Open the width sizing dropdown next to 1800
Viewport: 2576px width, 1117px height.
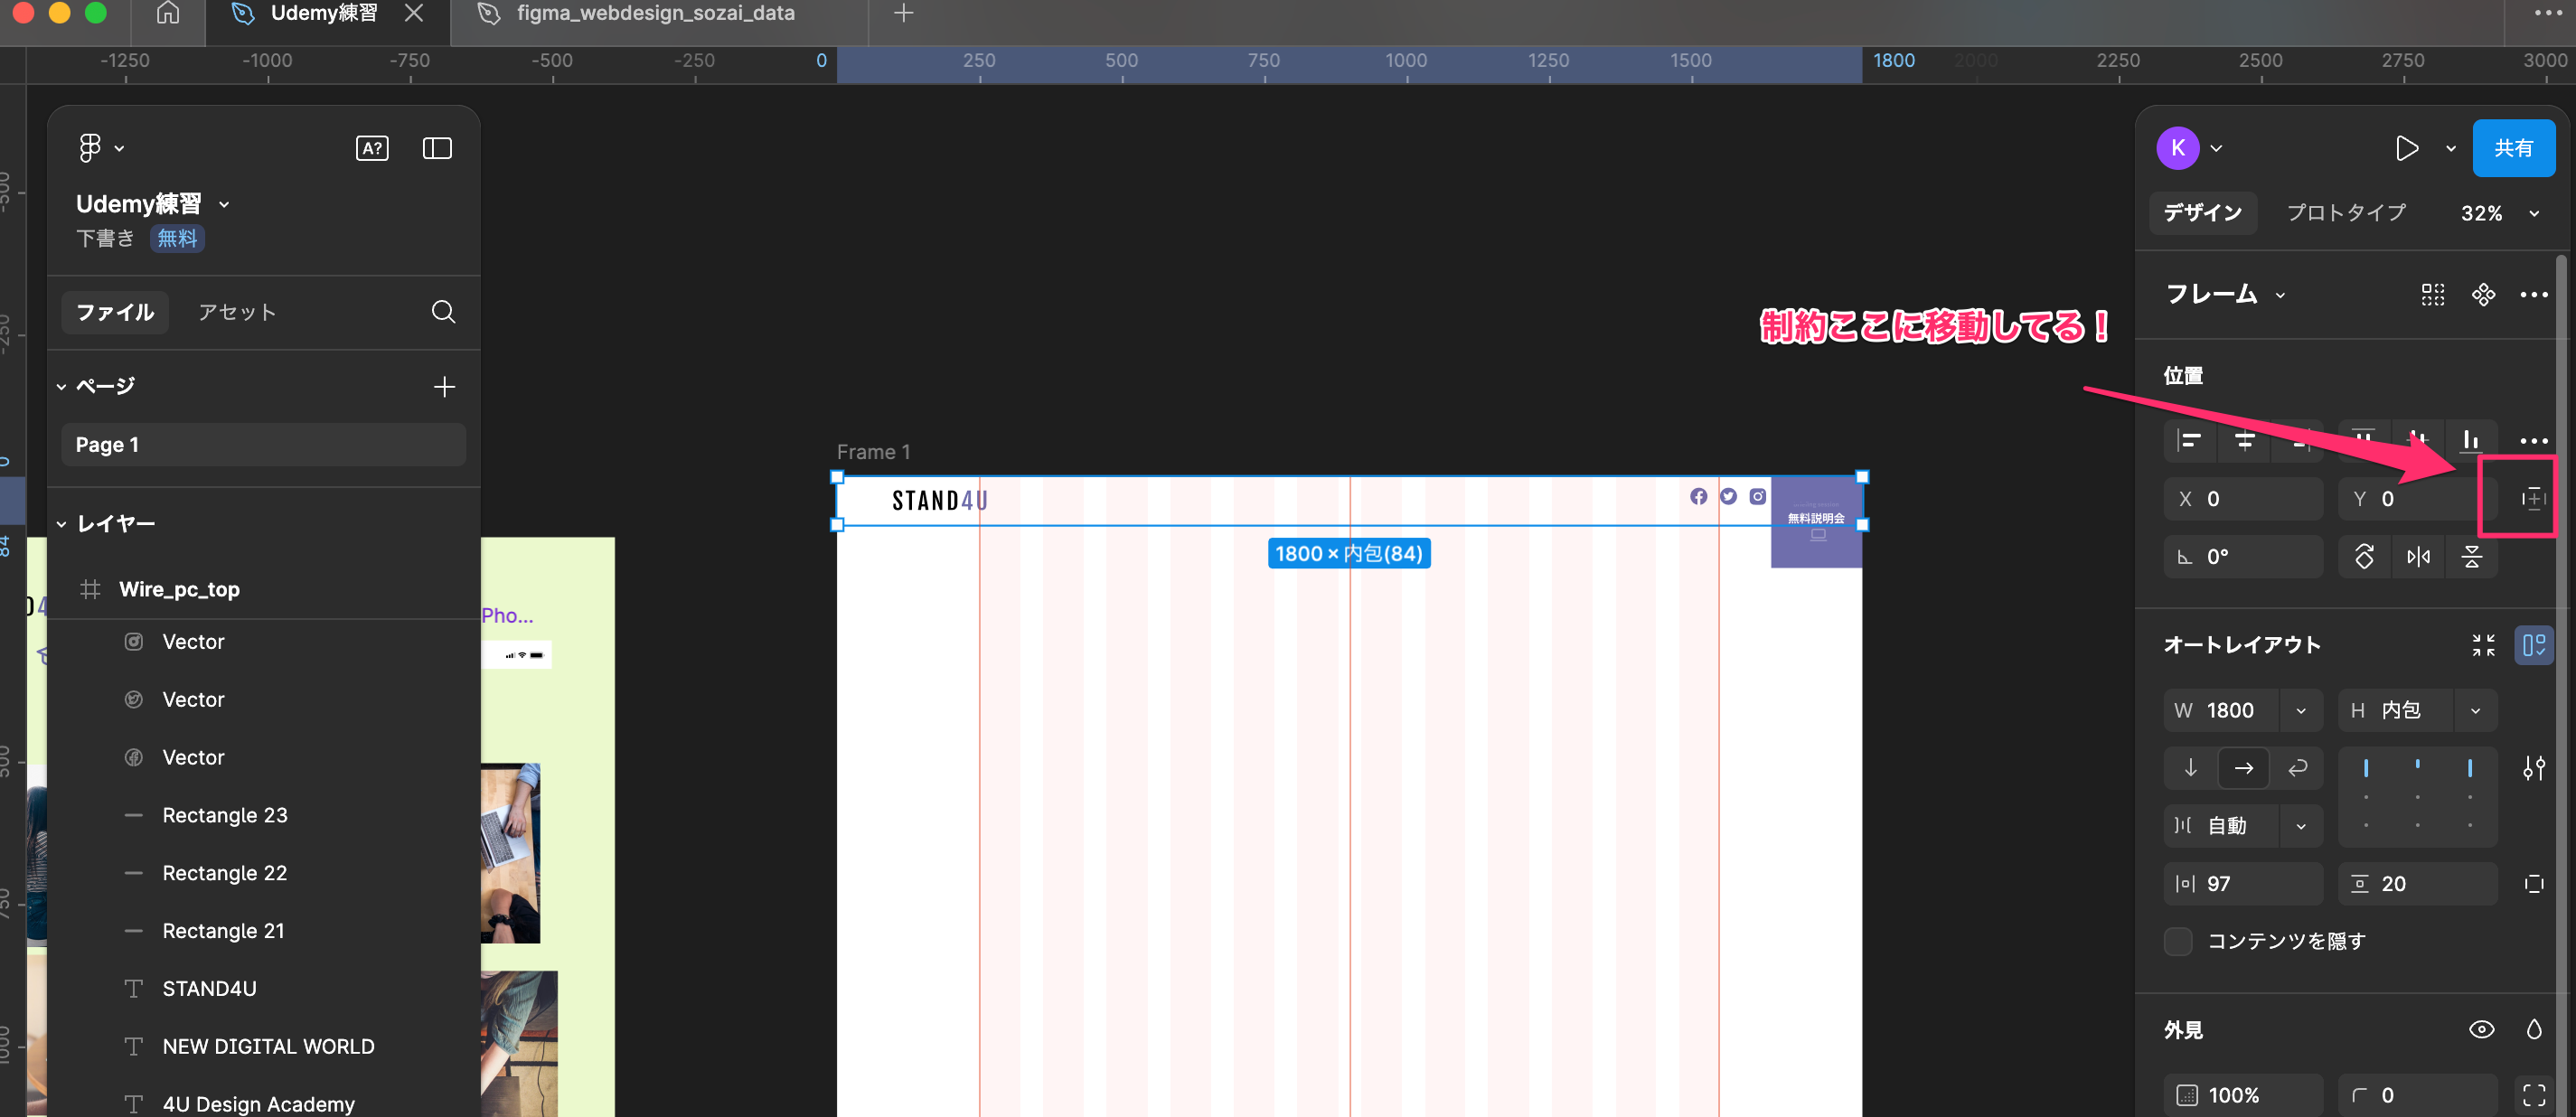(2301, 710)
